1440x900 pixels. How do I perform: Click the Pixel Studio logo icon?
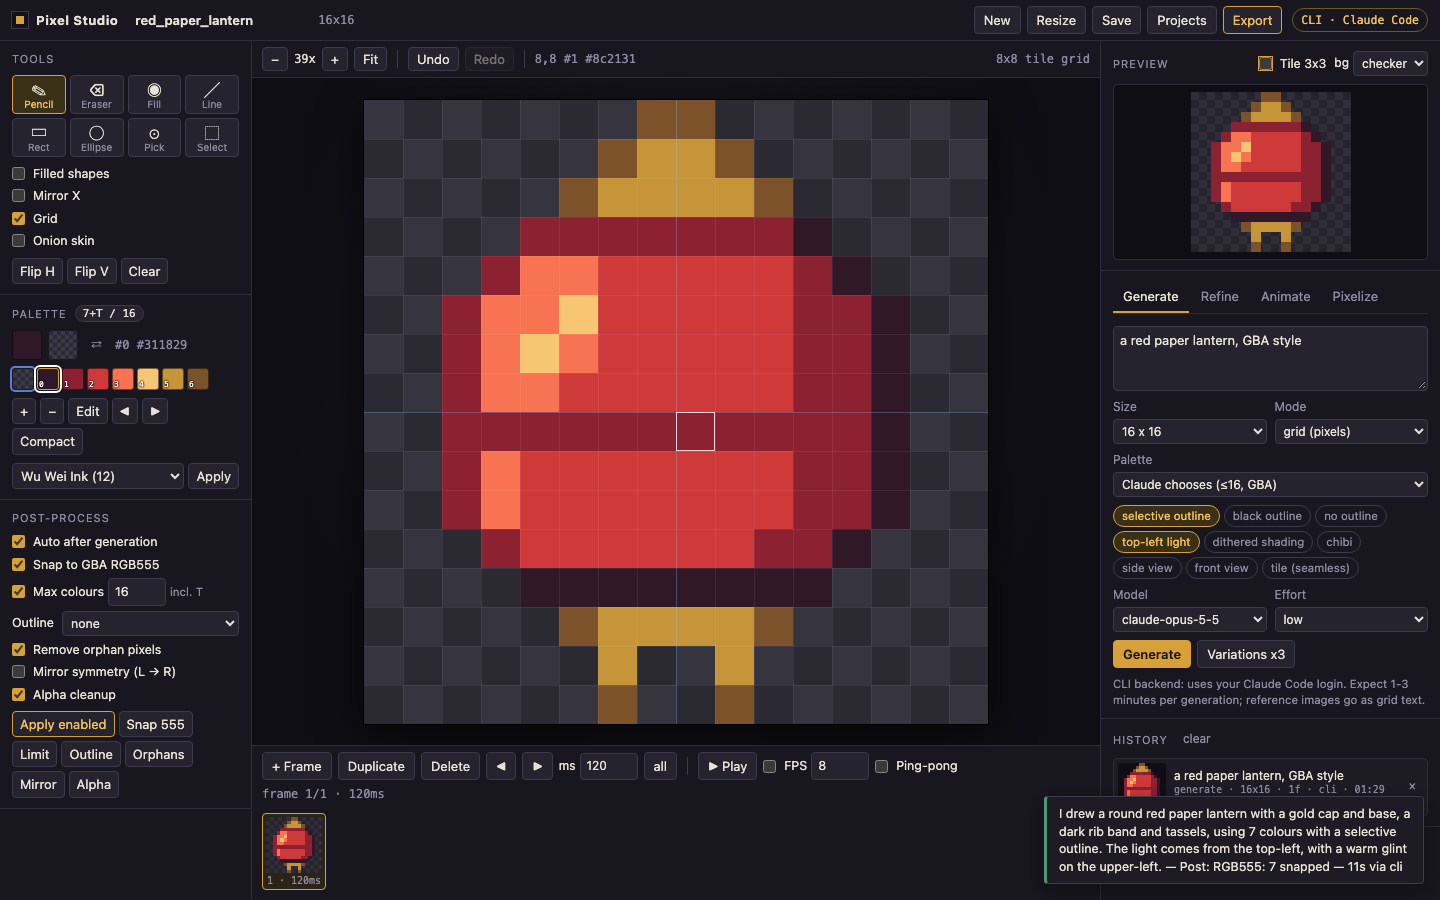tap(19, 20)
